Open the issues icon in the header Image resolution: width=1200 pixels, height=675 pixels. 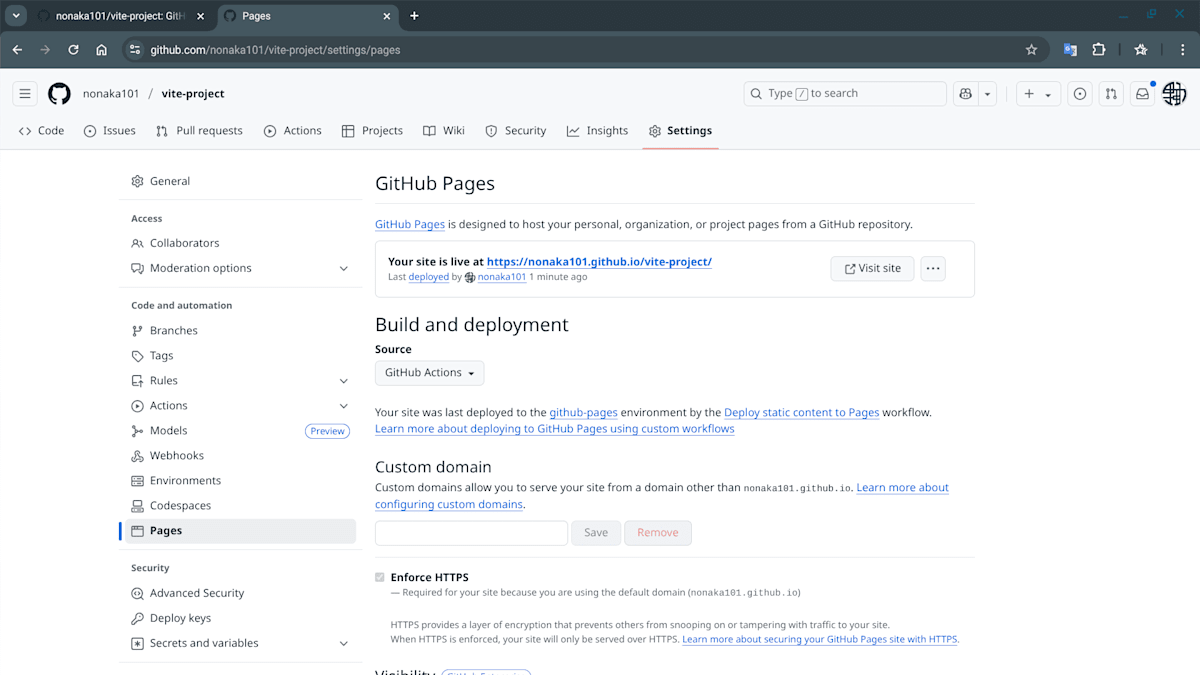point(1080,94)
